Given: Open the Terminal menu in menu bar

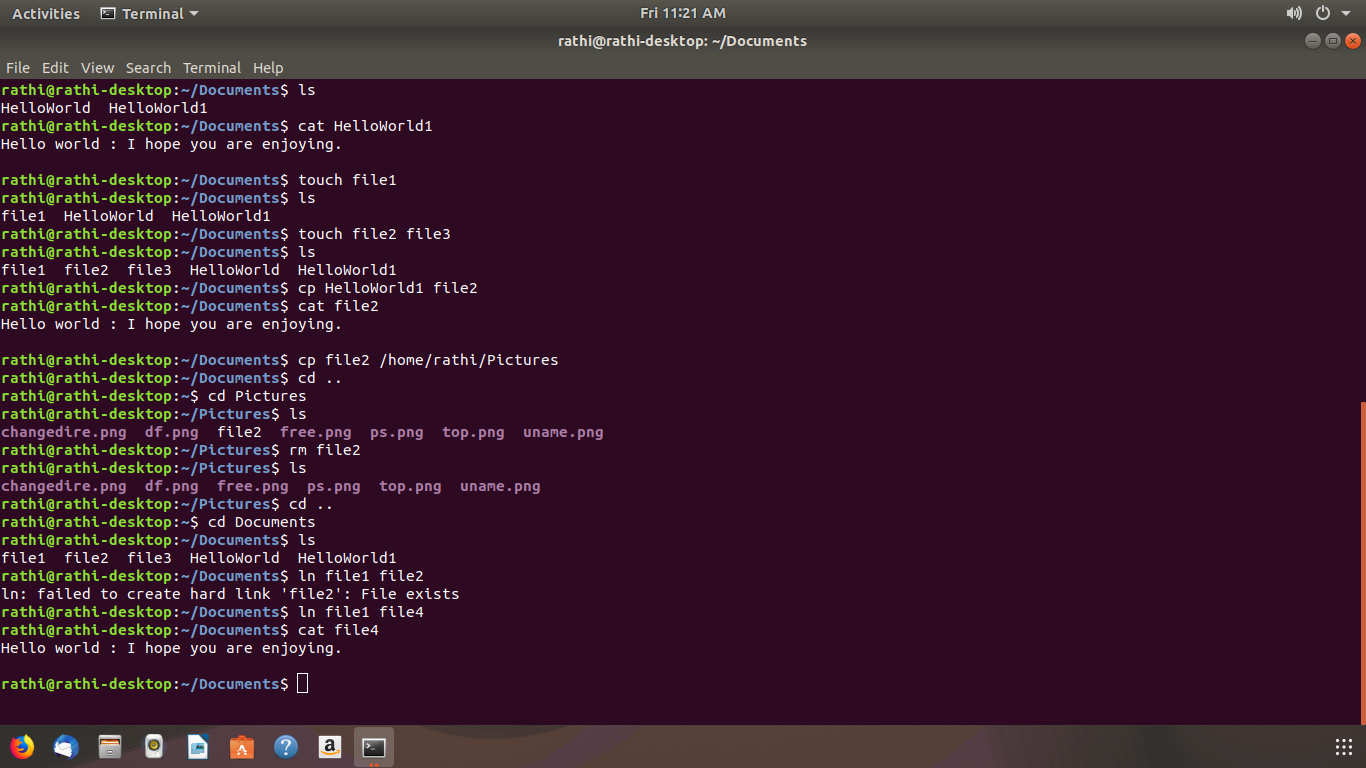Looking at the screenshot, I should point(212,68).
